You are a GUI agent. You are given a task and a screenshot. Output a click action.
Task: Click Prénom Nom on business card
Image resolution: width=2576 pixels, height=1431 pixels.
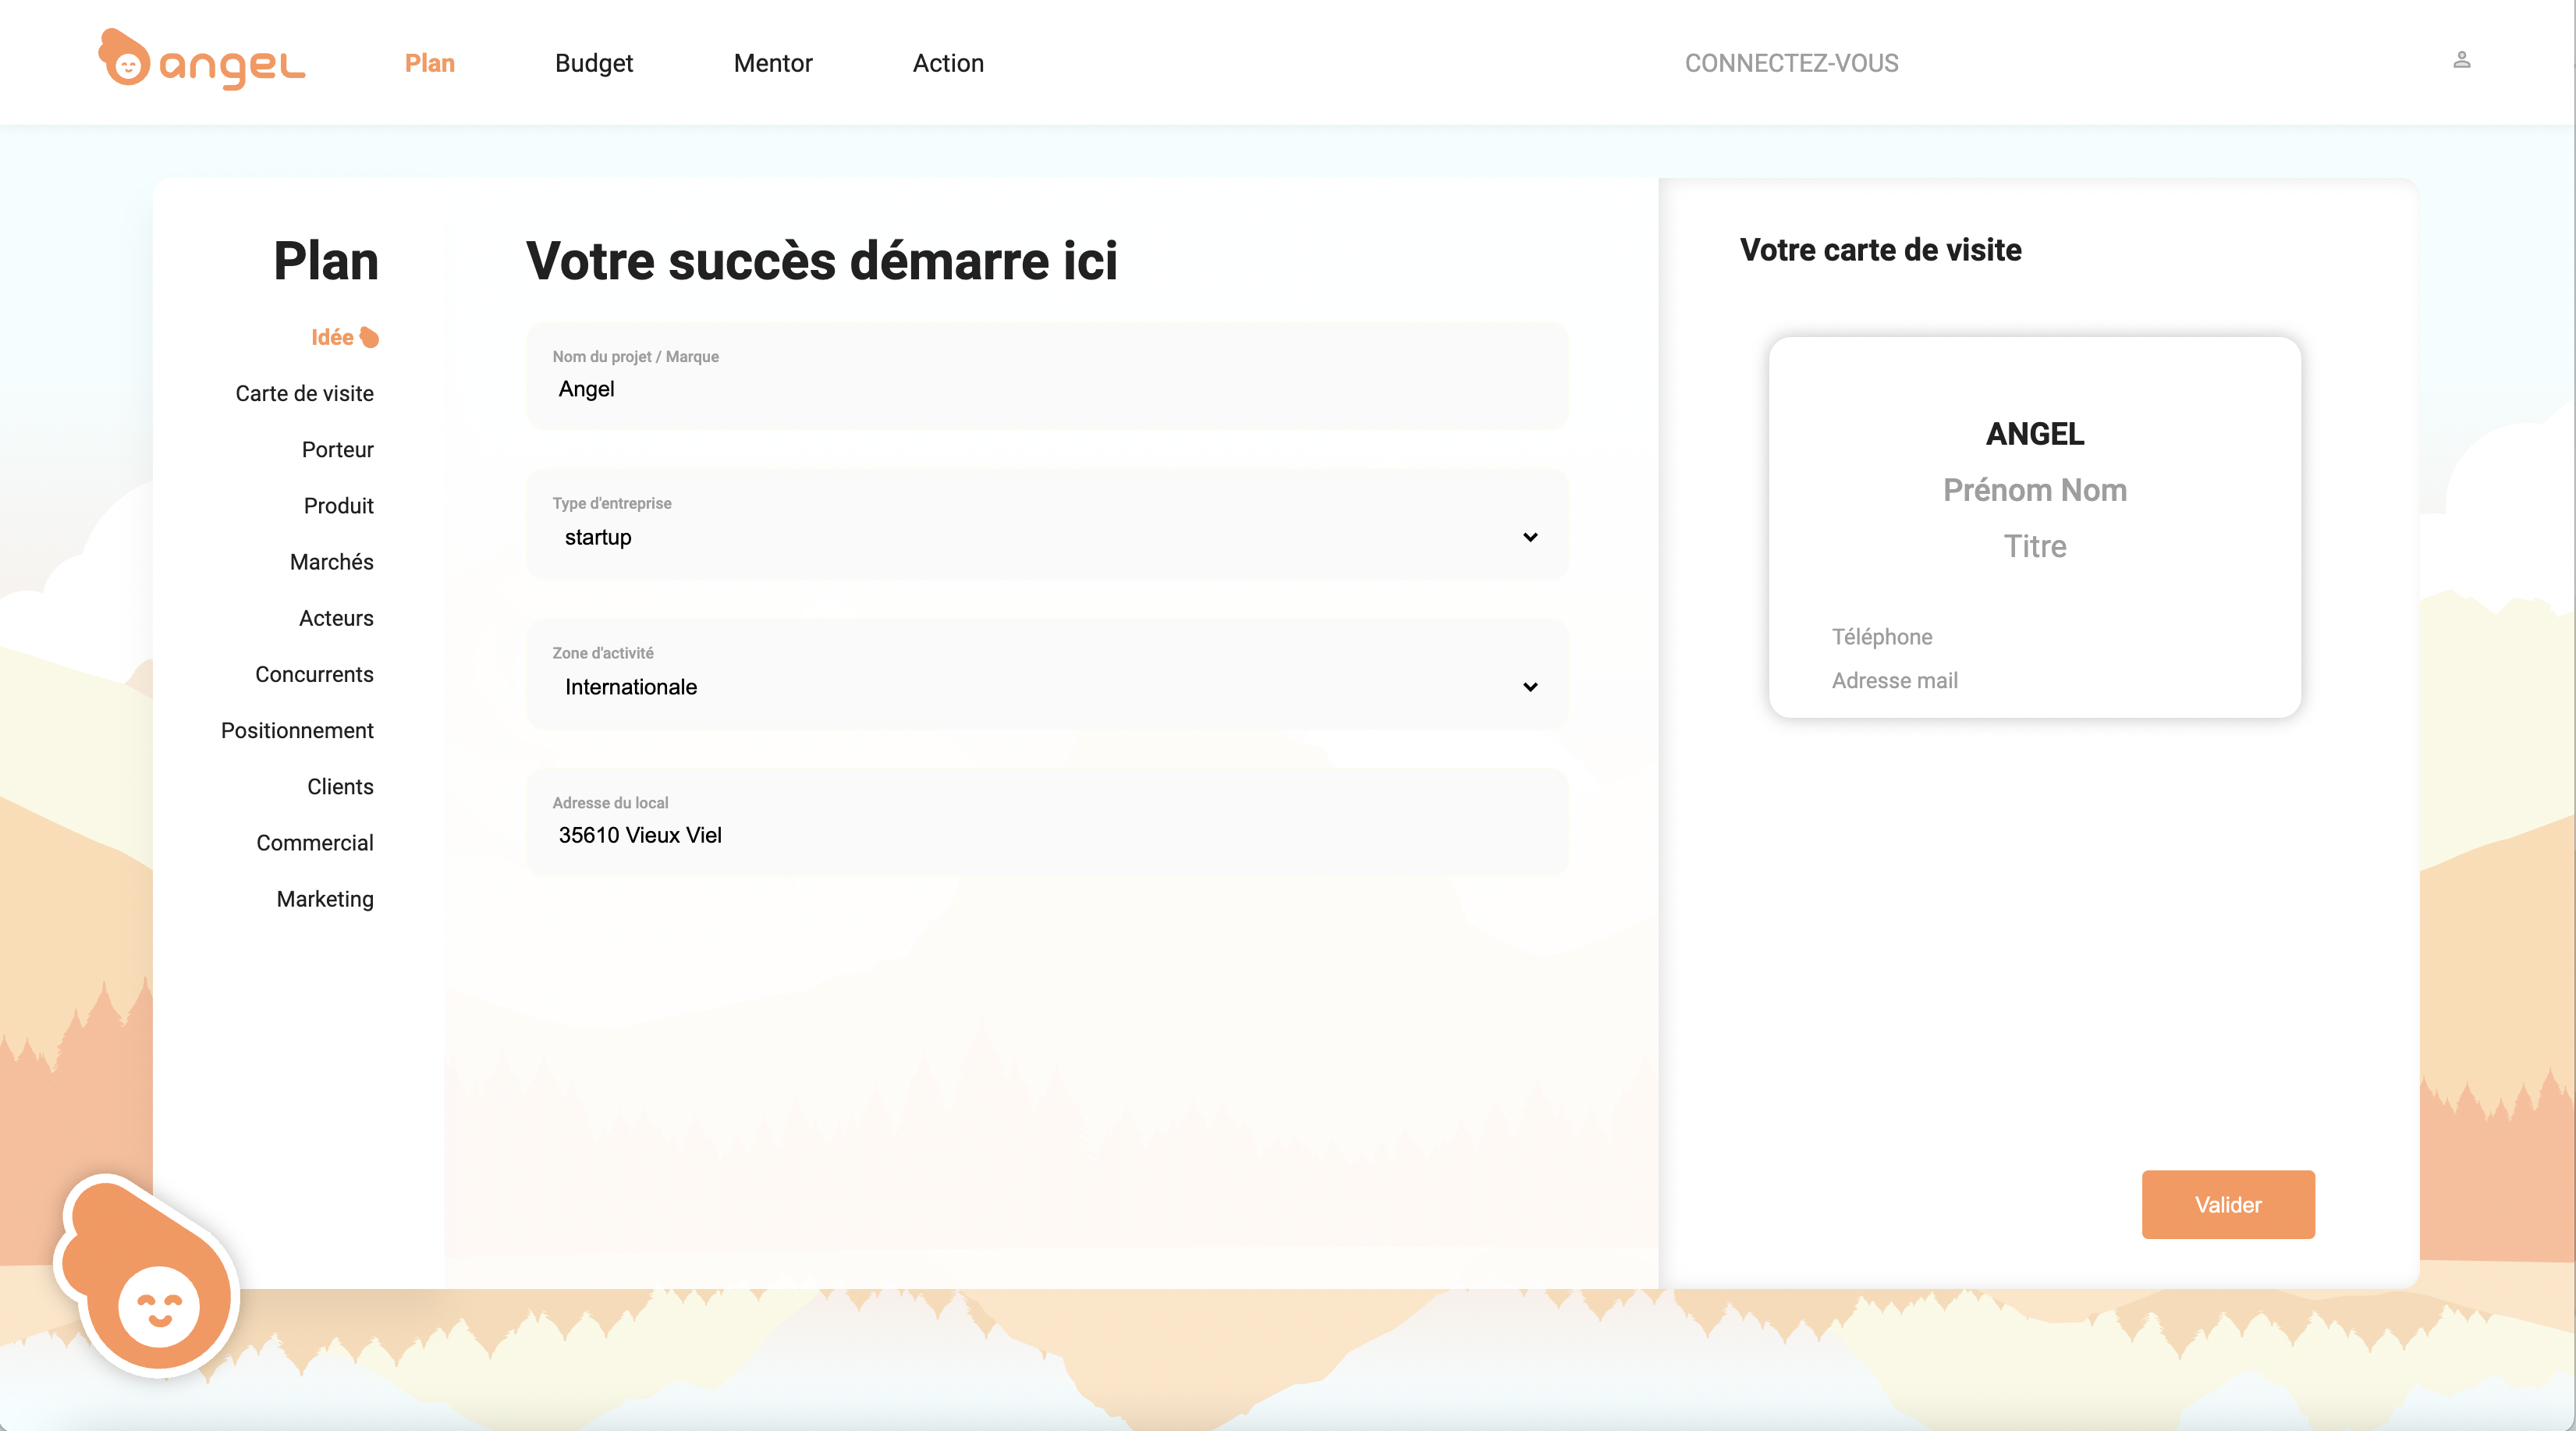click(2035, 490)
